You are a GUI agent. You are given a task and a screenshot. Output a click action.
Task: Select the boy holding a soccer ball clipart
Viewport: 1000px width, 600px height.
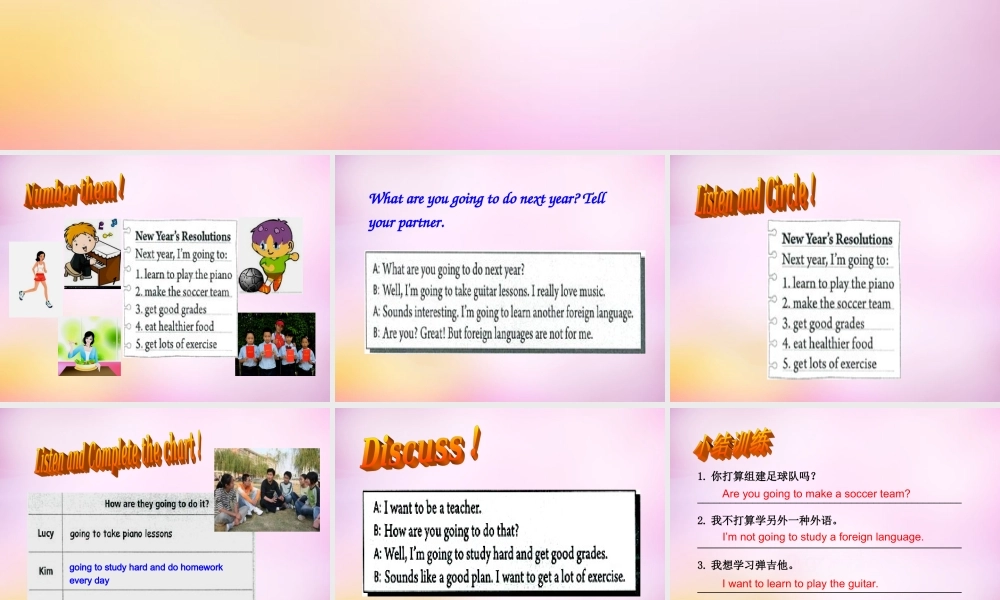tap(270, 255)
